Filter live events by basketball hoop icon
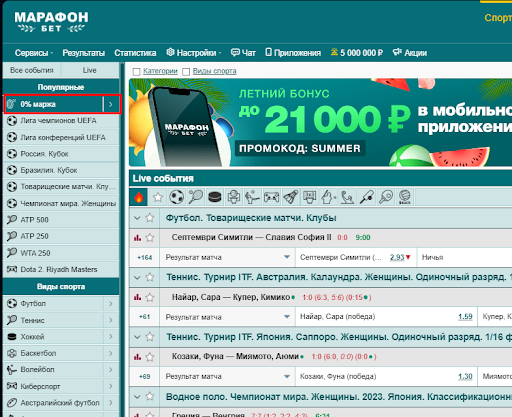Viewport: 512px width, 417px height. (233, 197)
